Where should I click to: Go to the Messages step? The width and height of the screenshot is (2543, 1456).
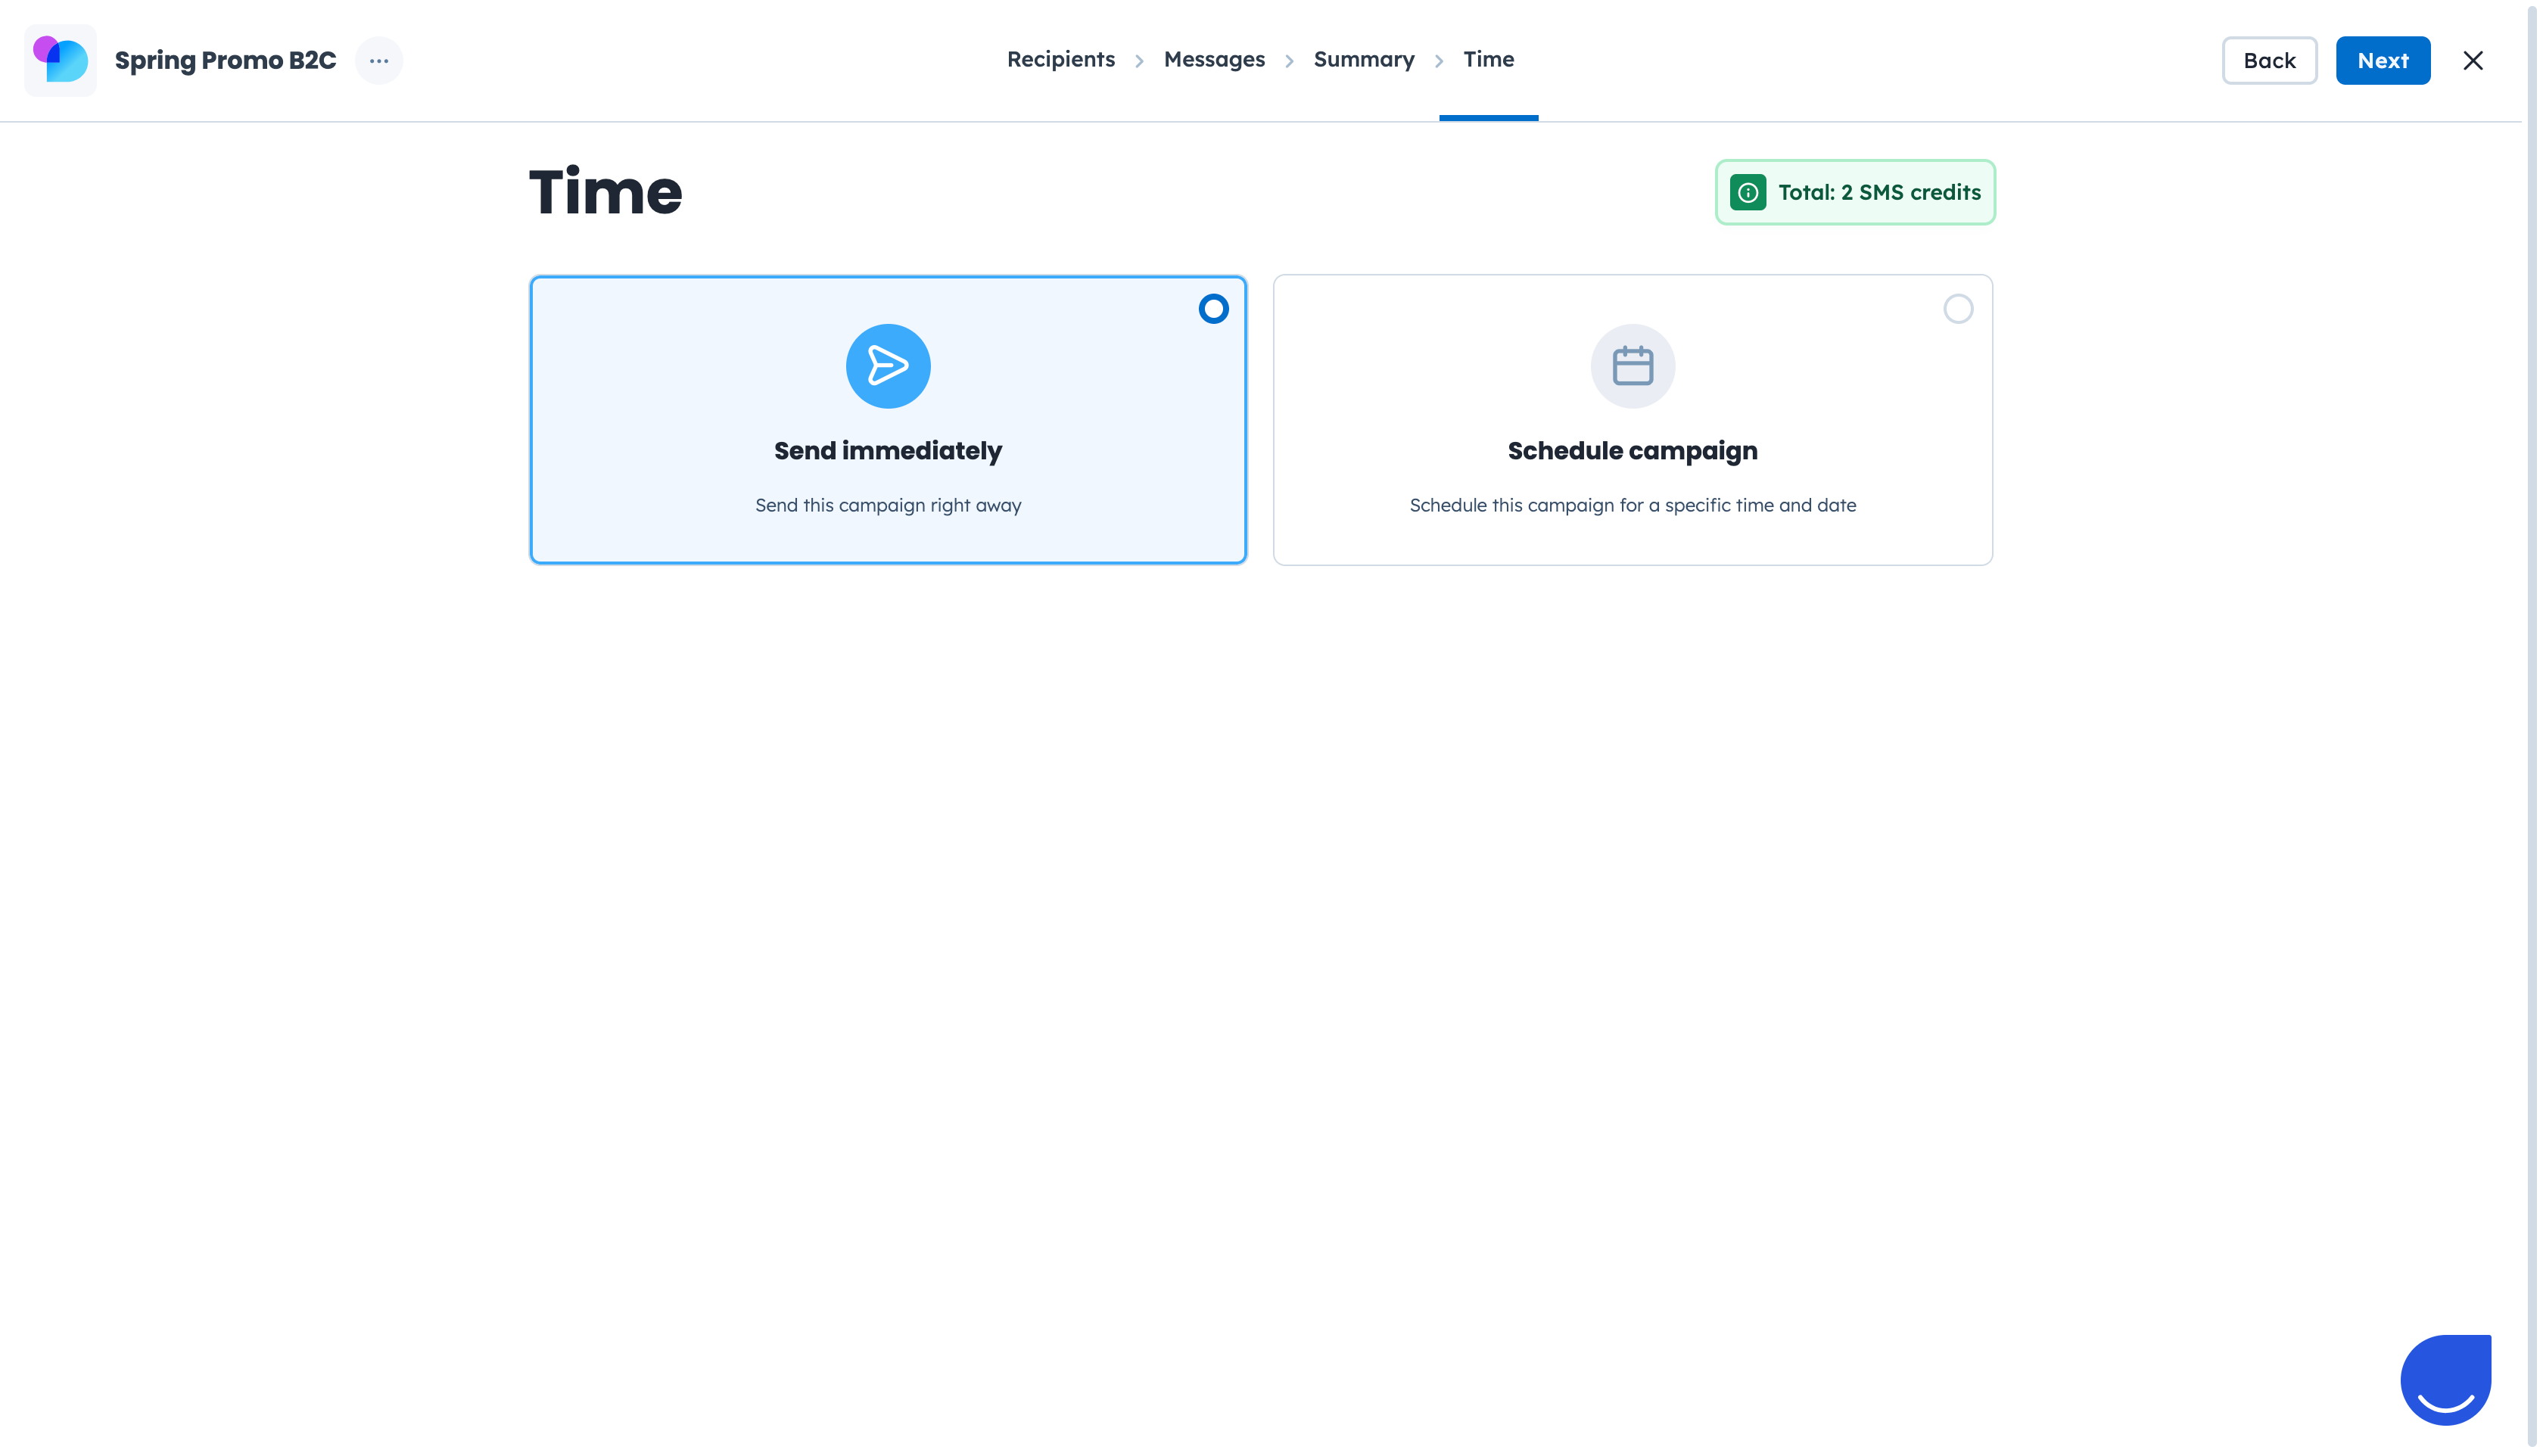click(1213, 59)
